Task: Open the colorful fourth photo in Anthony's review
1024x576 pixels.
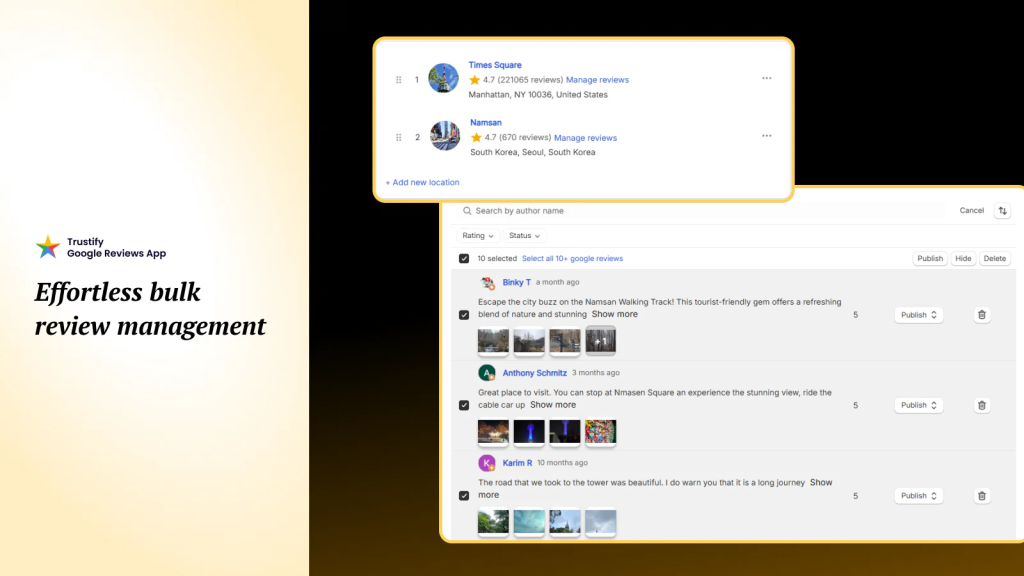Action: click(x=600, y=432)
